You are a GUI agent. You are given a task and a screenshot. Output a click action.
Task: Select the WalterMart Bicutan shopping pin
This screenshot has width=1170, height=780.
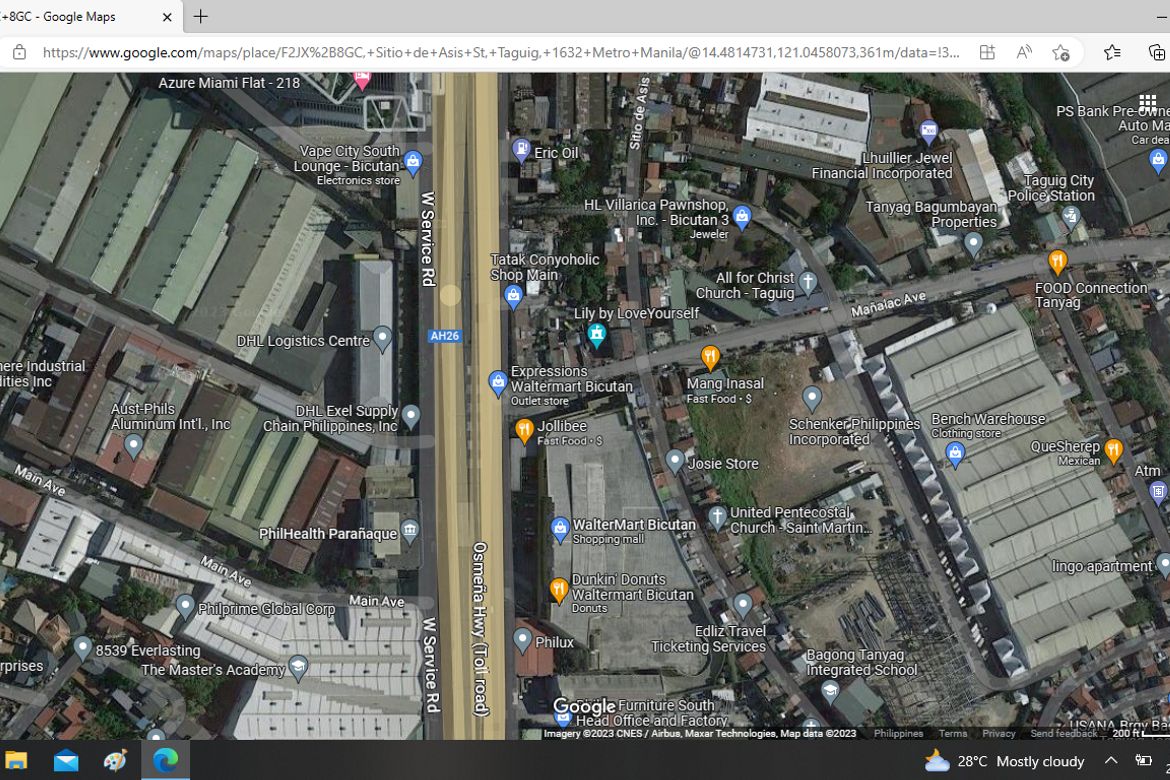click(560, 529)
